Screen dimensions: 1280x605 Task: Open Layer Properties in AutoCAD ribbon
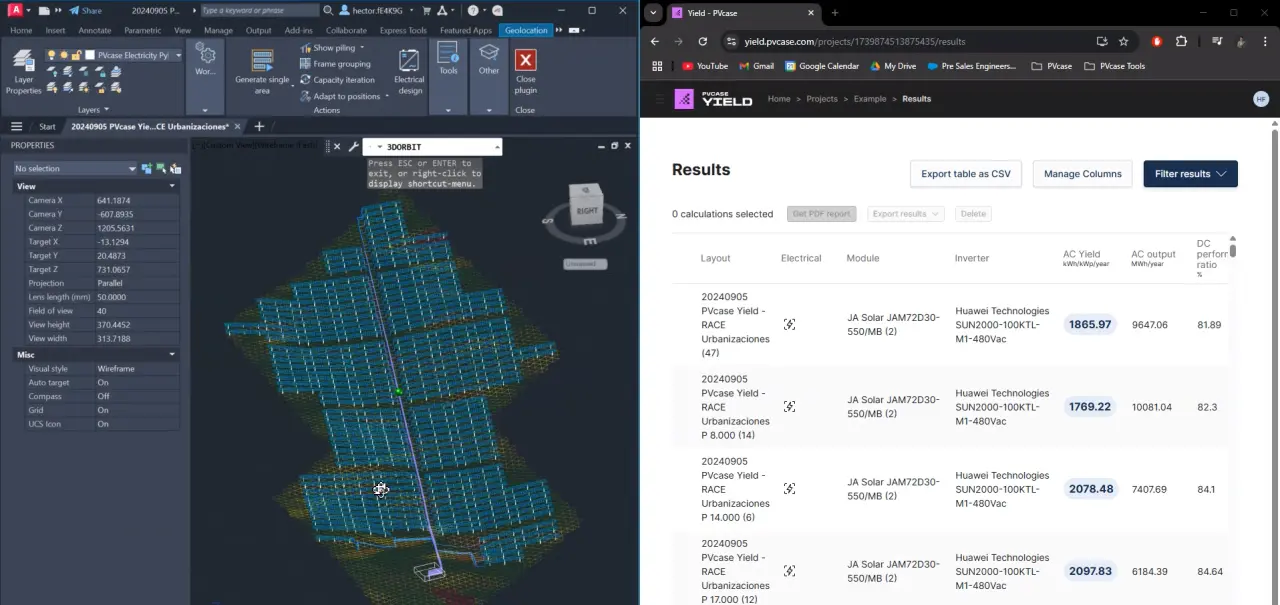click(x=23, y=71)
